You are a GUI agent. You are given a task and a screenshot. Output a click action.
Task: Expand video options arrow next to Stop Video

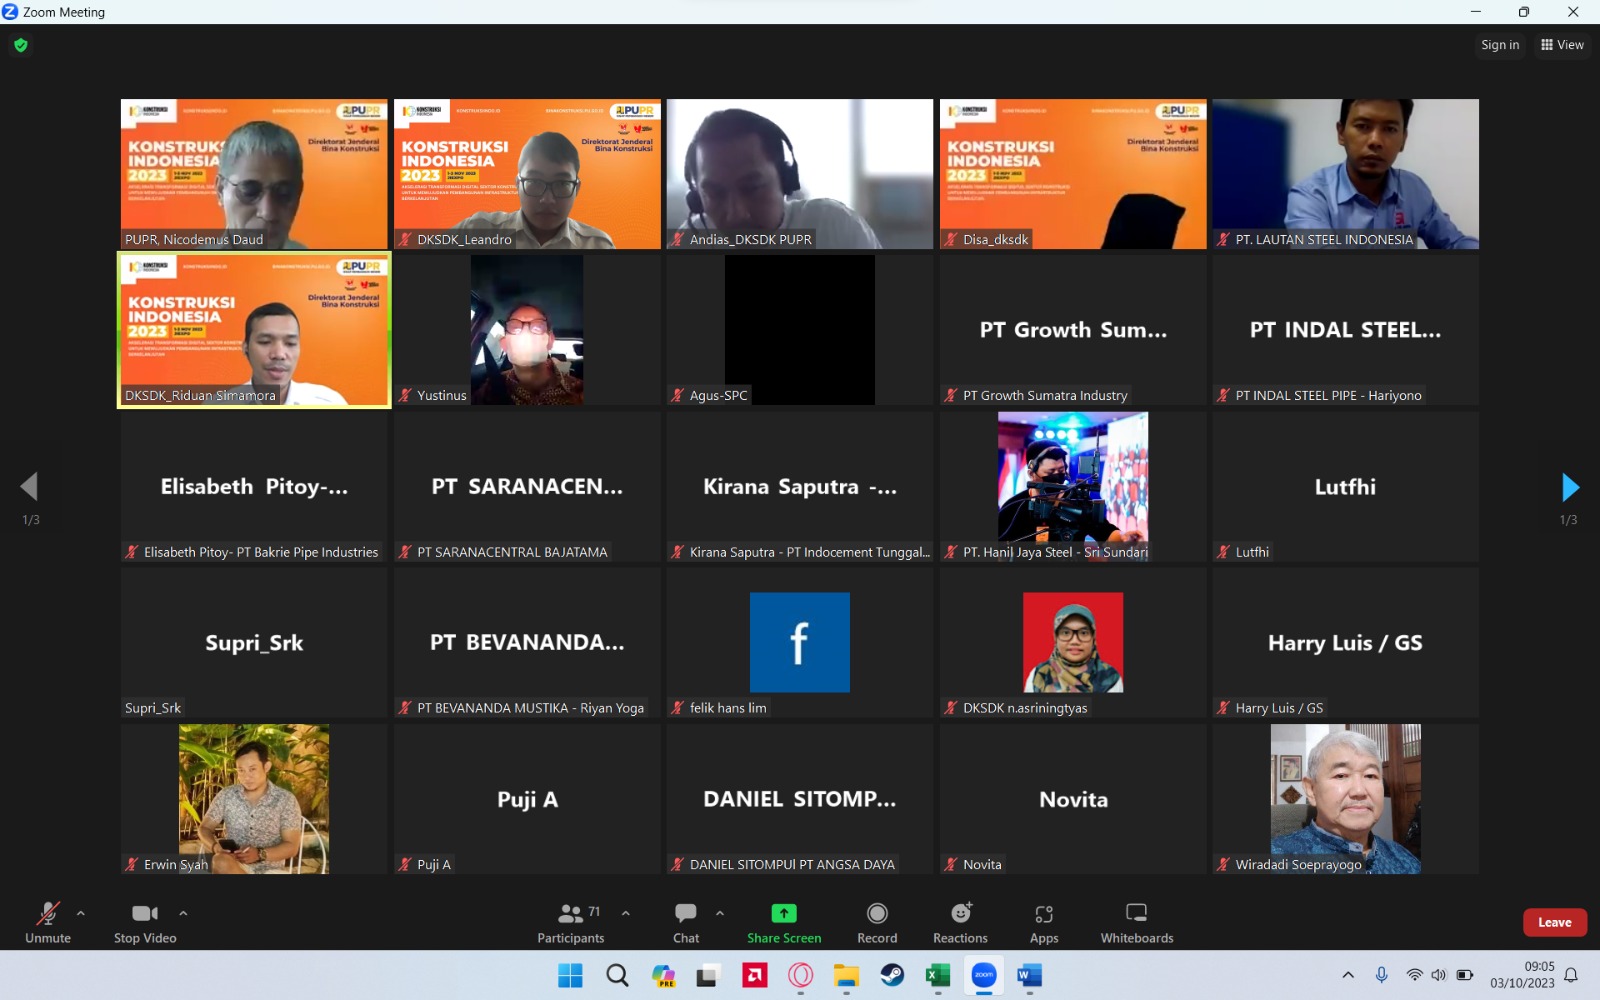pos(183,913)
